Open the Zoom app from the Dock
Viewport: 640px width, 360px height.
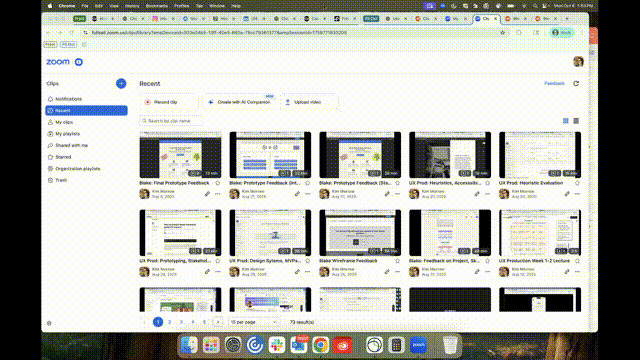click(418, 345)
